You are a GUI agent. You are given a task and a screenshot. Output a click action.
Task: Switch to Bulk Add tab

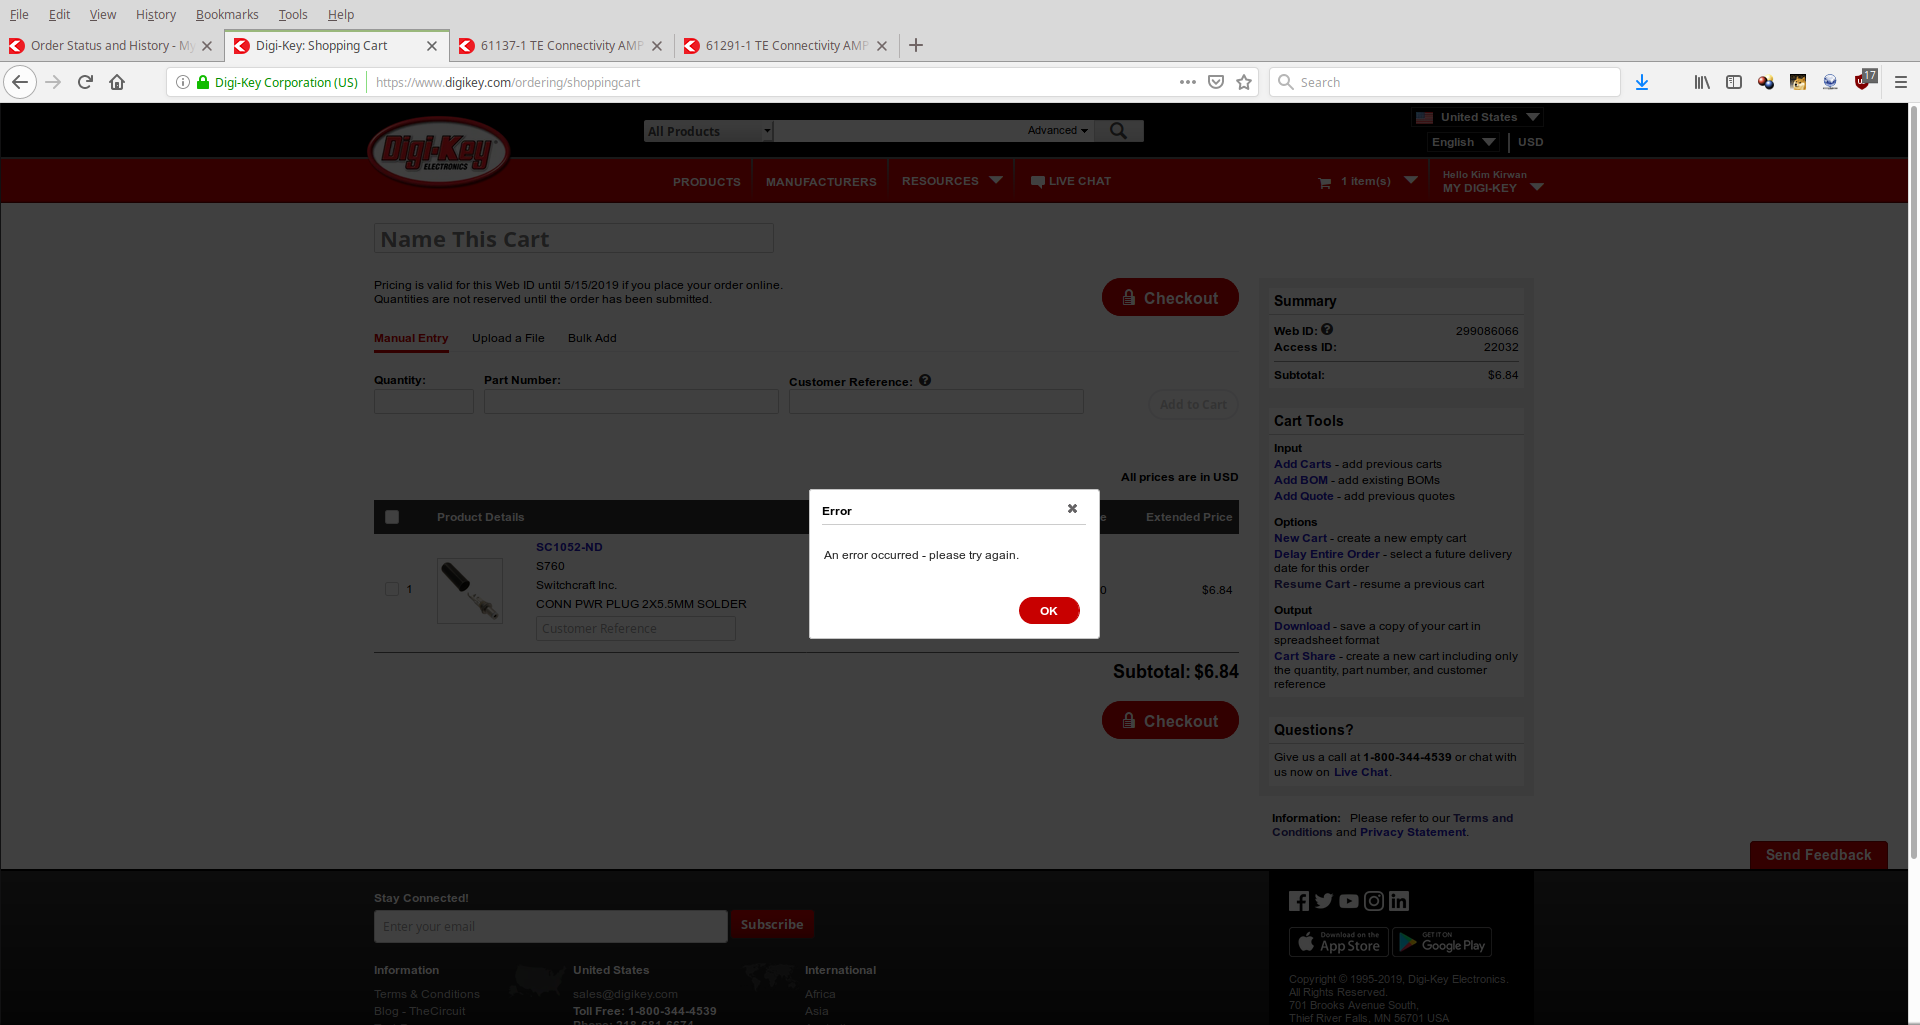coord(592,338)
